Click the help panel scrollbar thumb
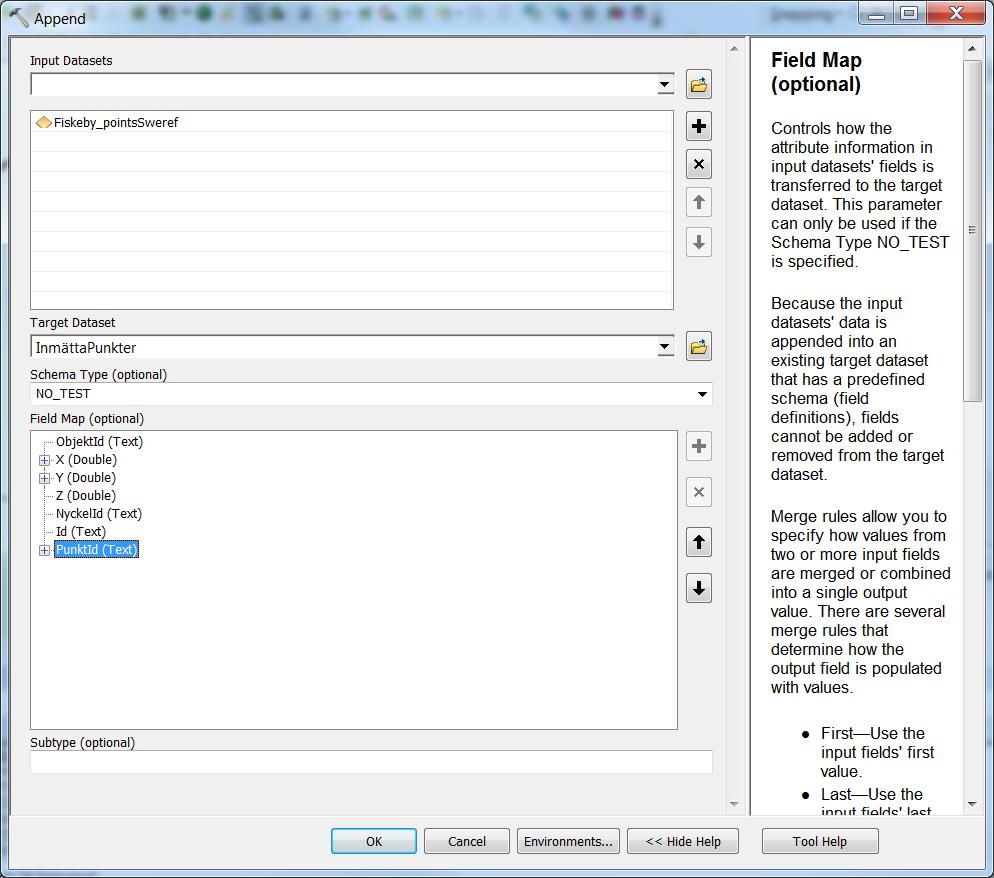The image size is (994, 878). pos(972,231)
